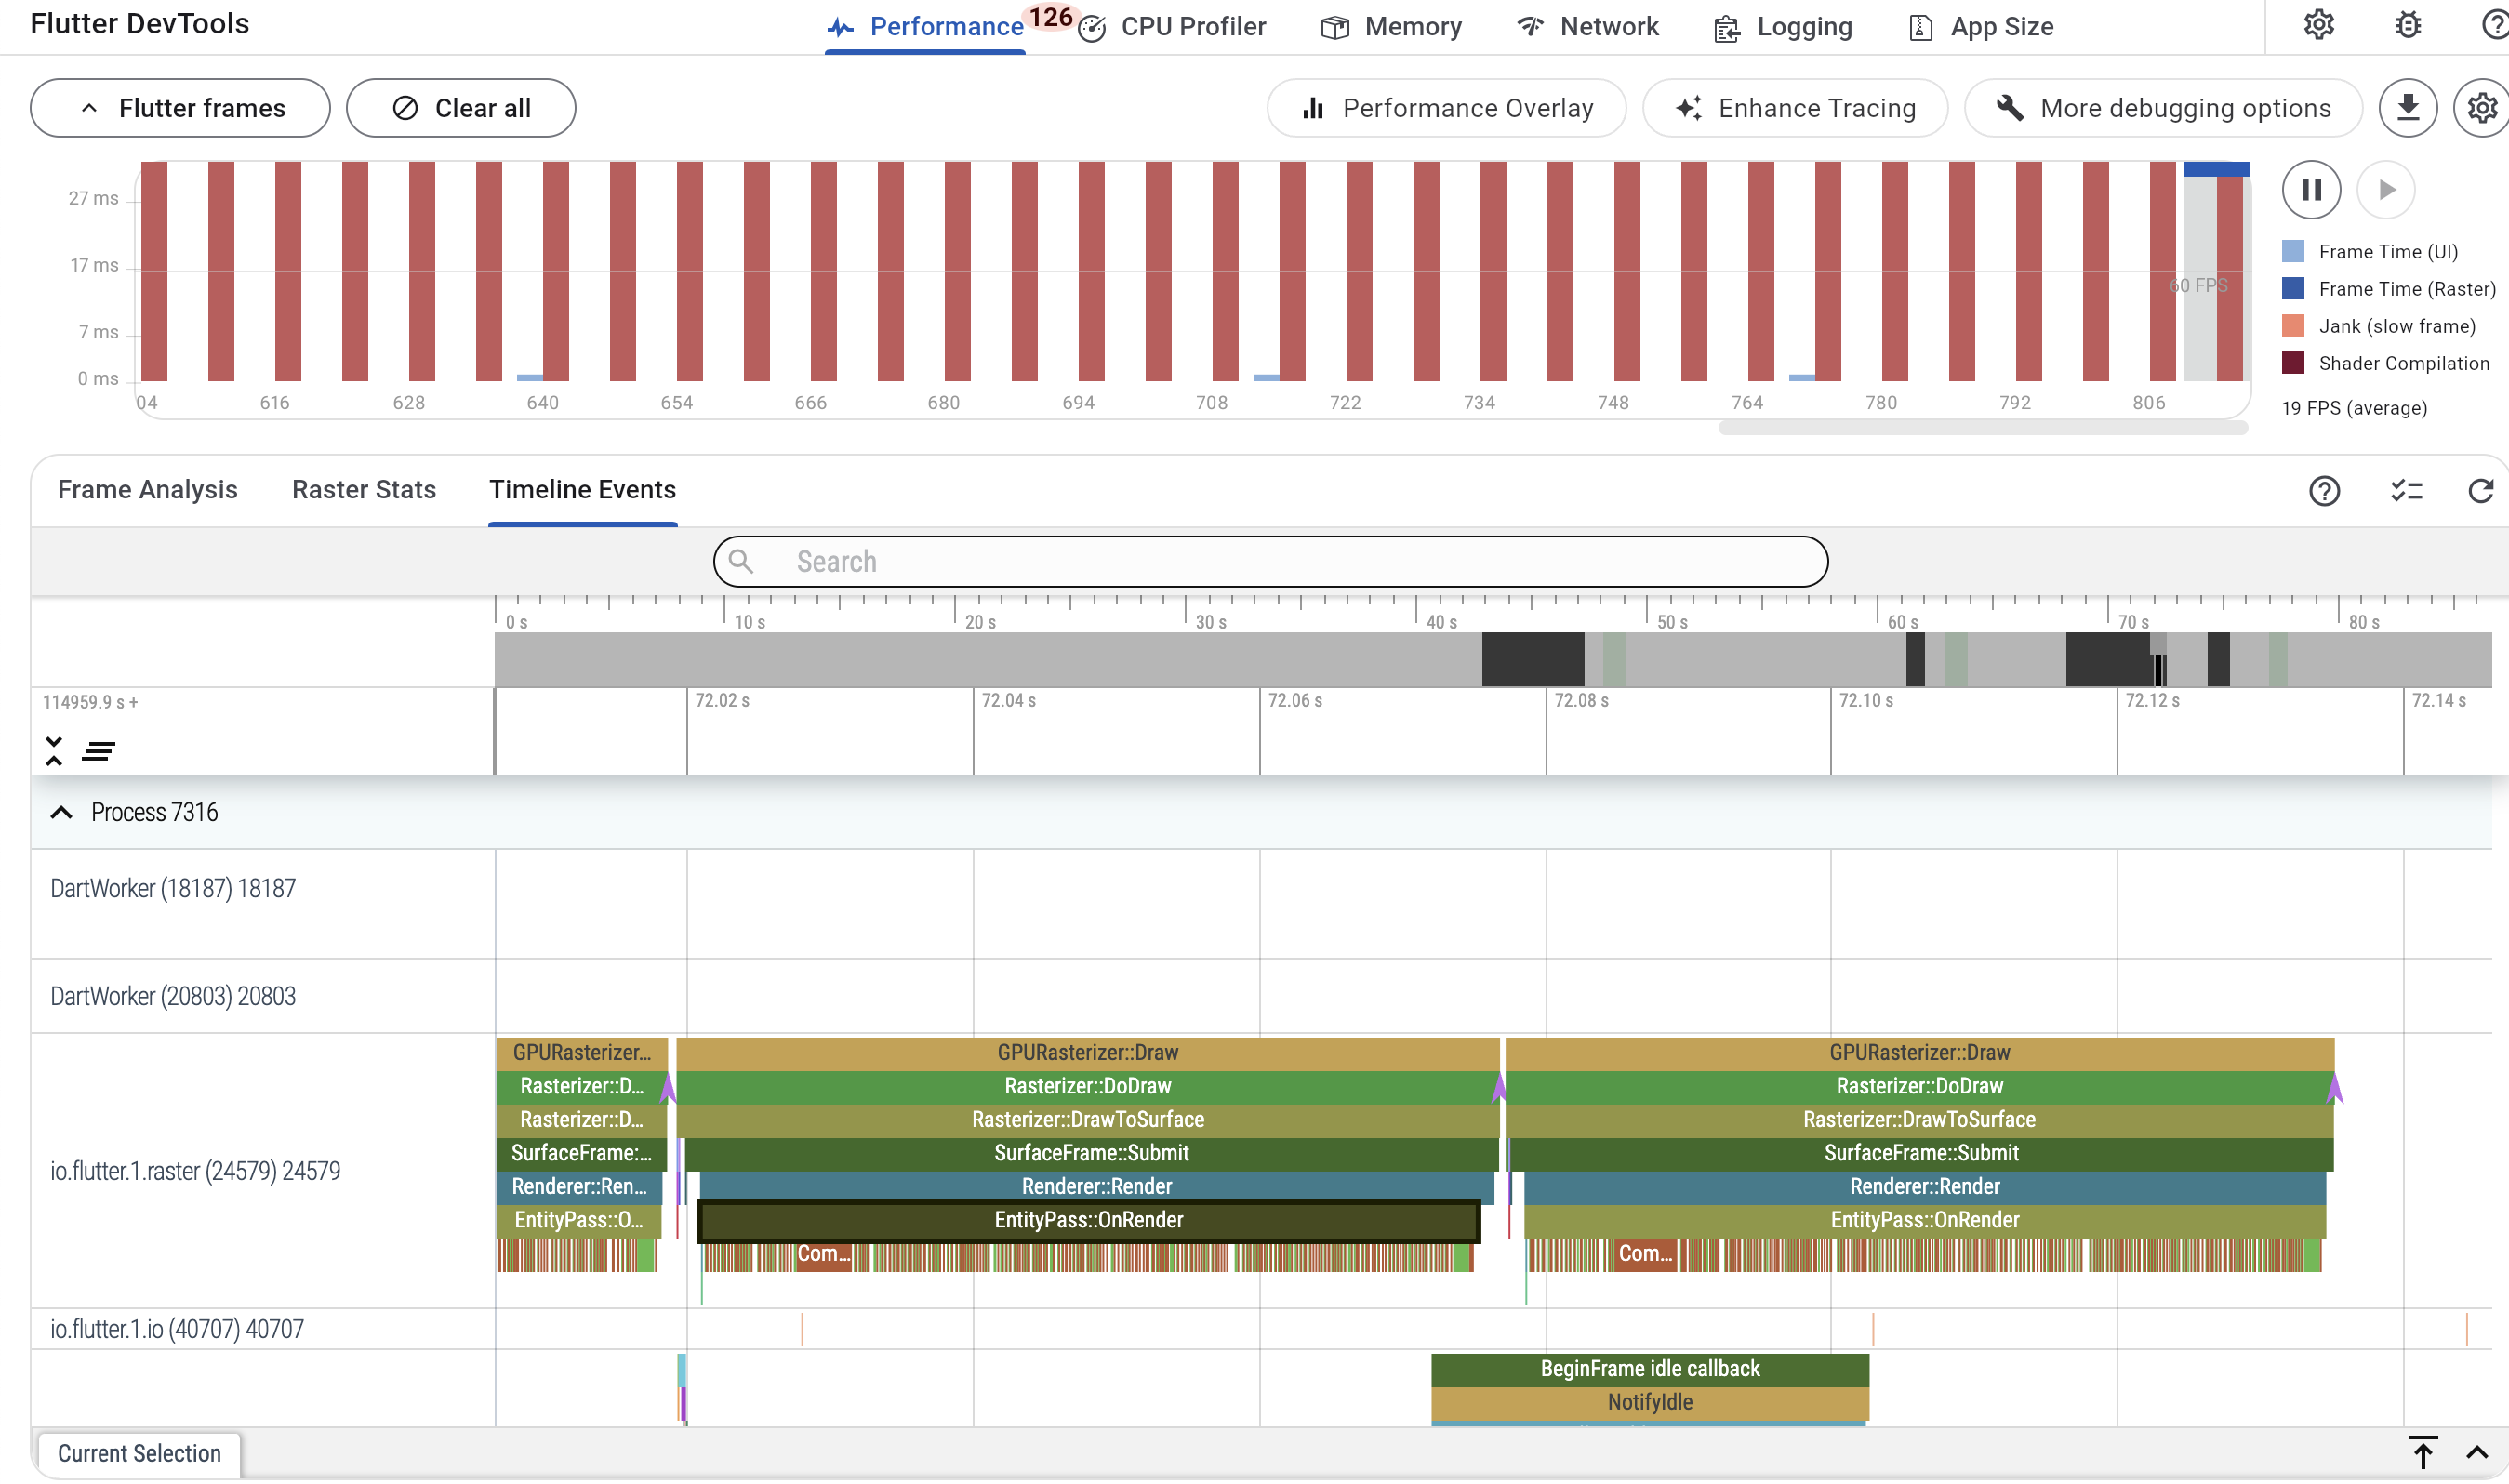The height and width of the screenshot is (1484, 2509).
Task: Click the Frame Time (Raster) legend swatch
Action: pyautogui.click(x=2292, y=289)
